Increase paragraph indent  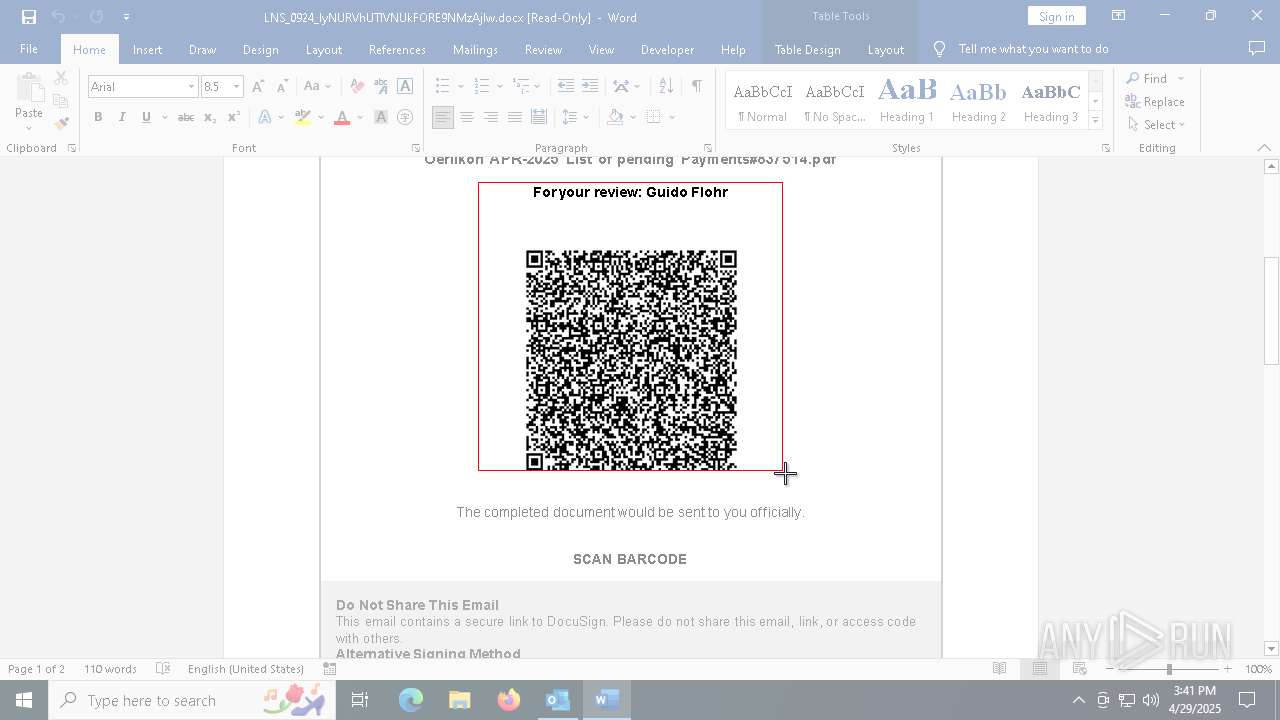coord(590,87)
